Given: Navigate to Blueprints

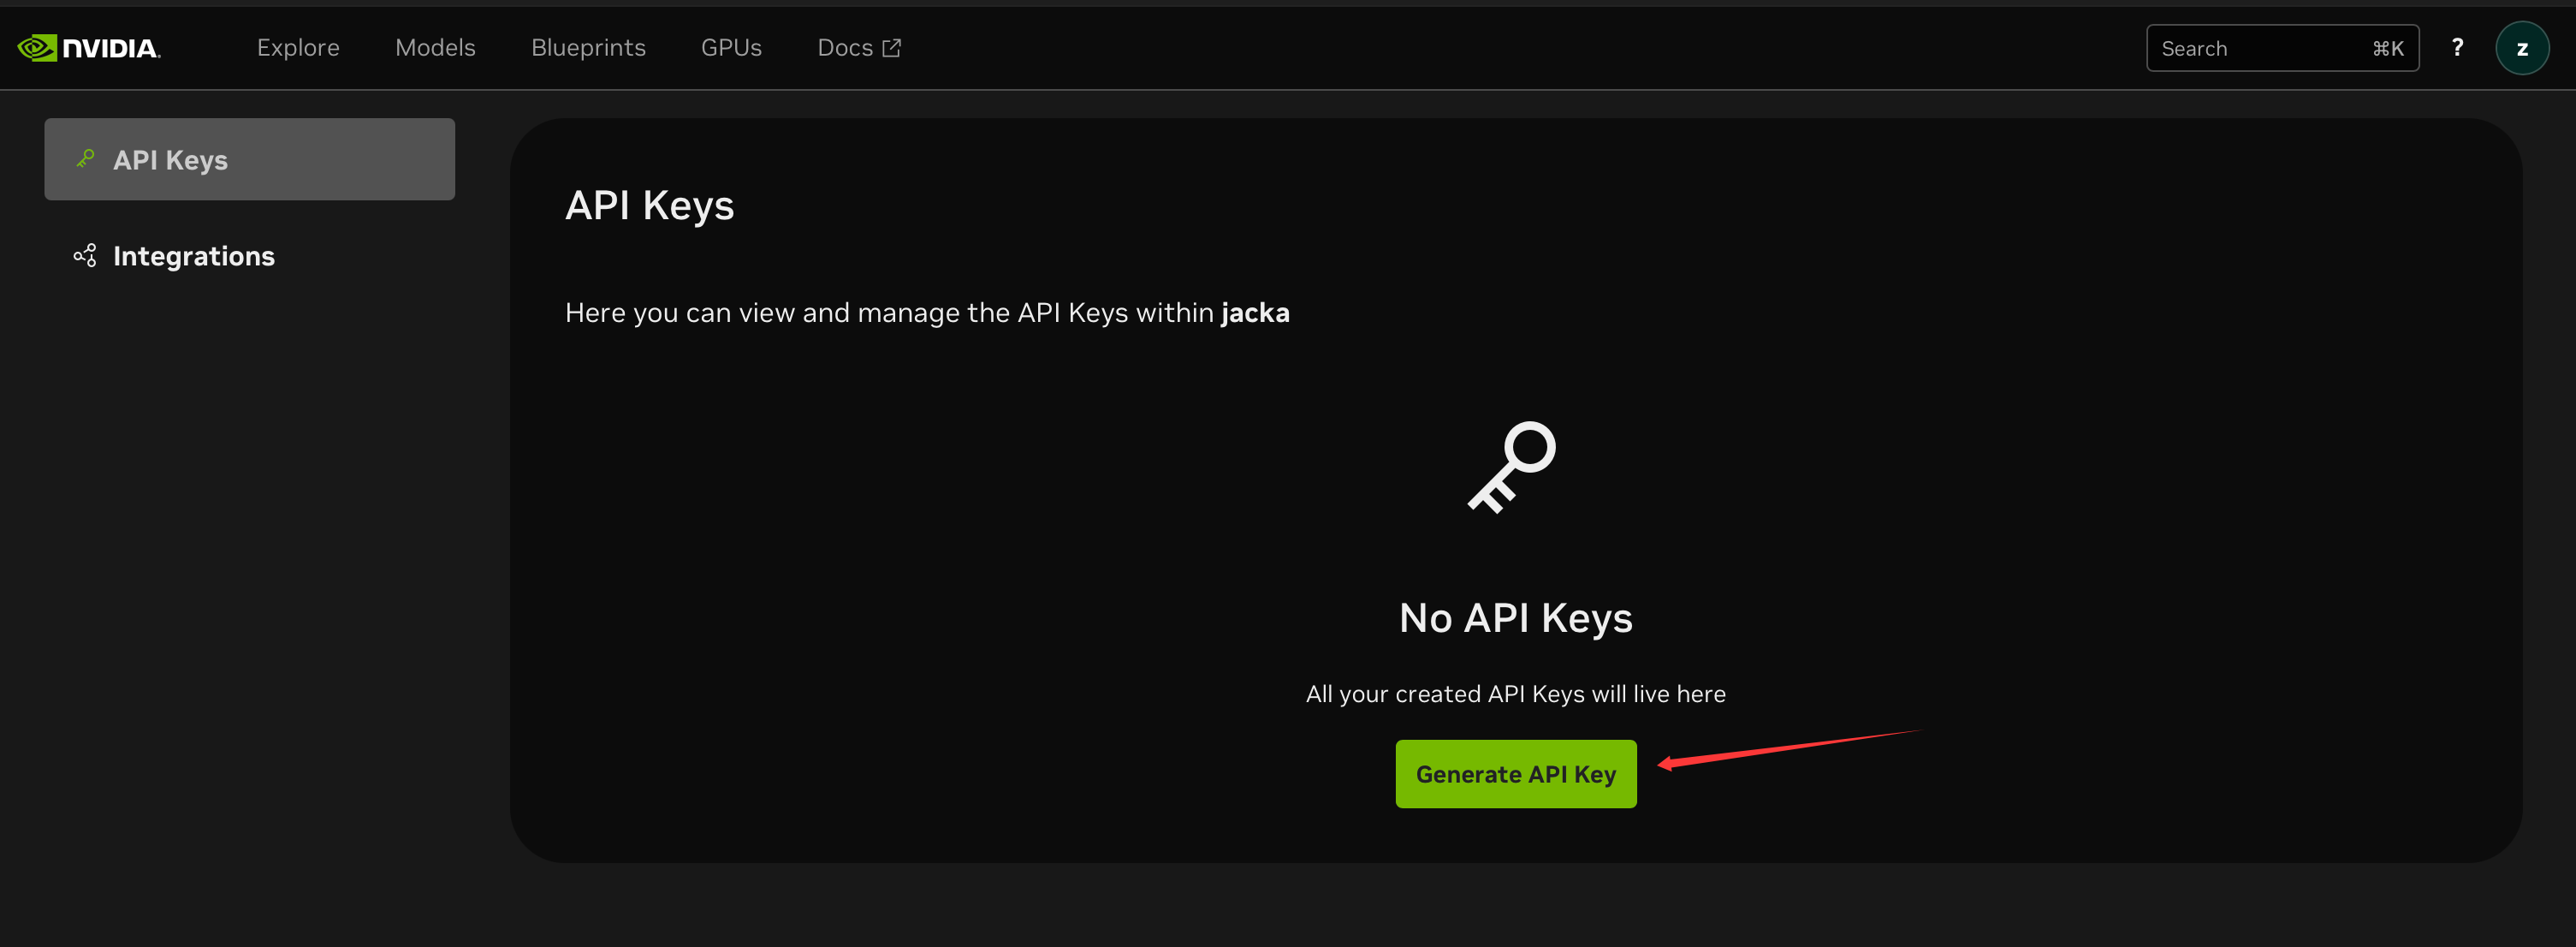Looking at the screenshot, I should pos(588,47).
